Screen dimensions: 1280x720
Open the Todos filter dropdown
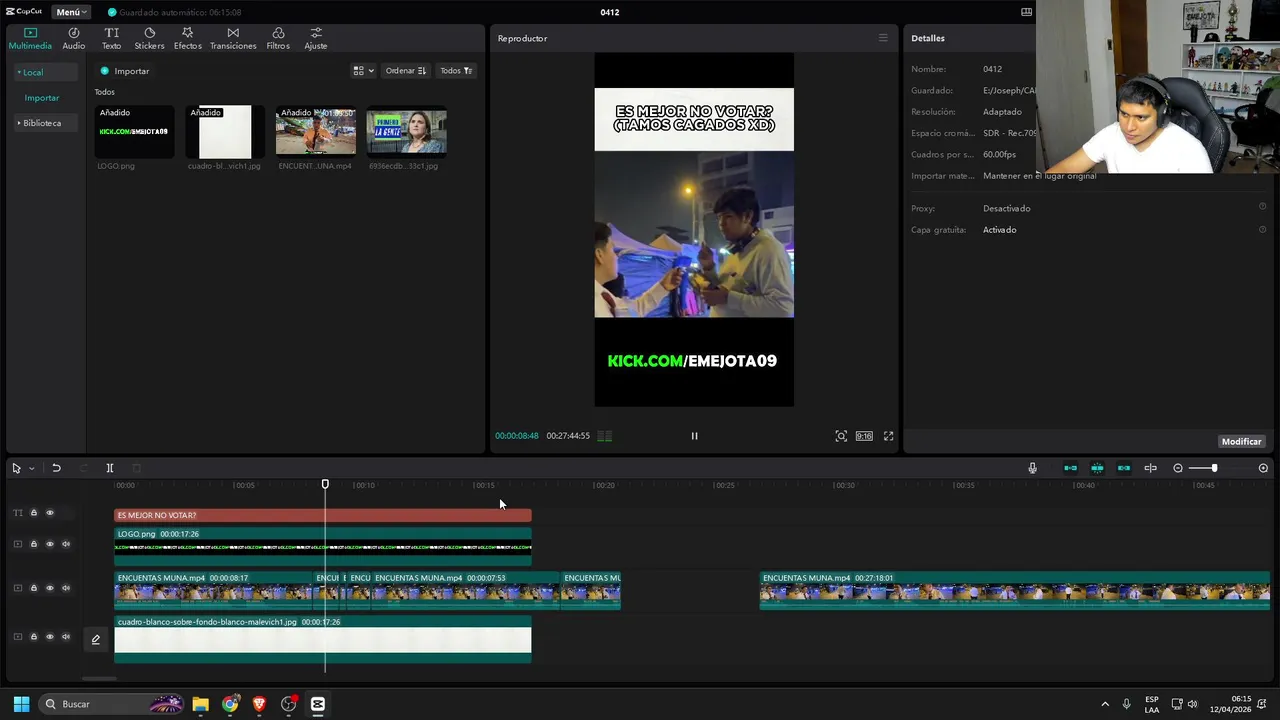pyautogui.click(x=456, y=71)
